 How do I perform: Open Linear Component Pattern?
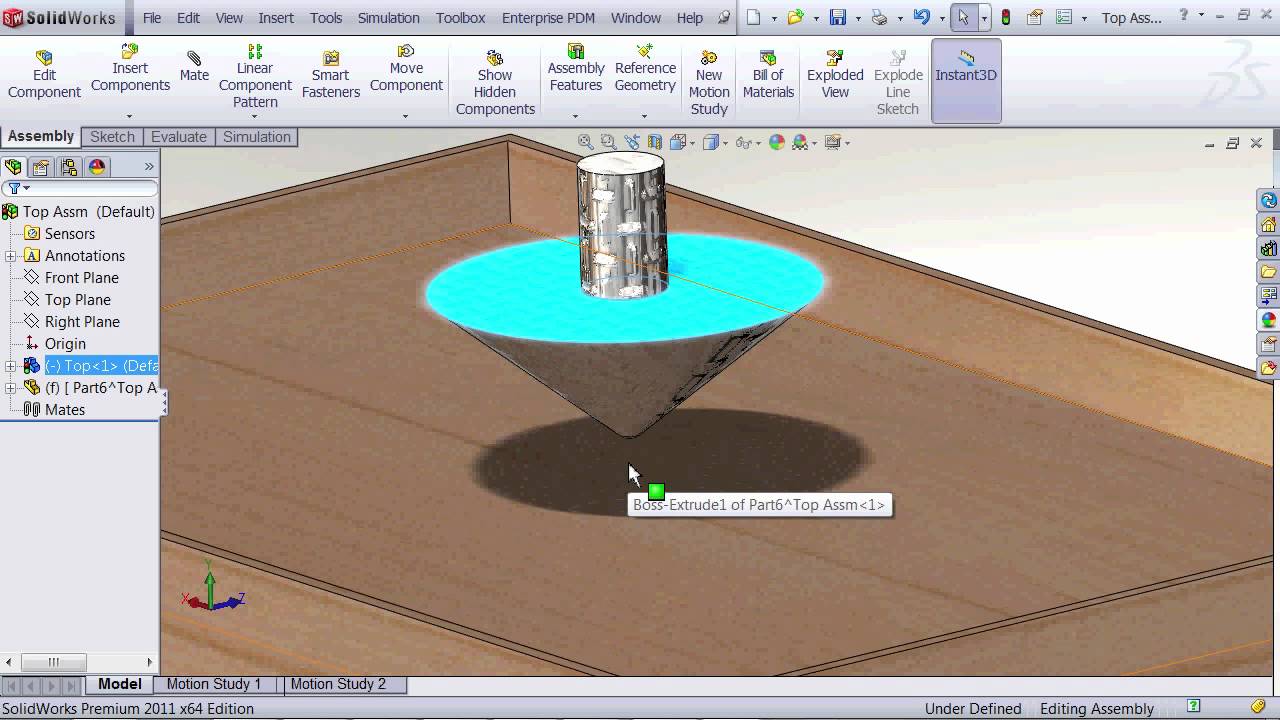pos(255,76)
